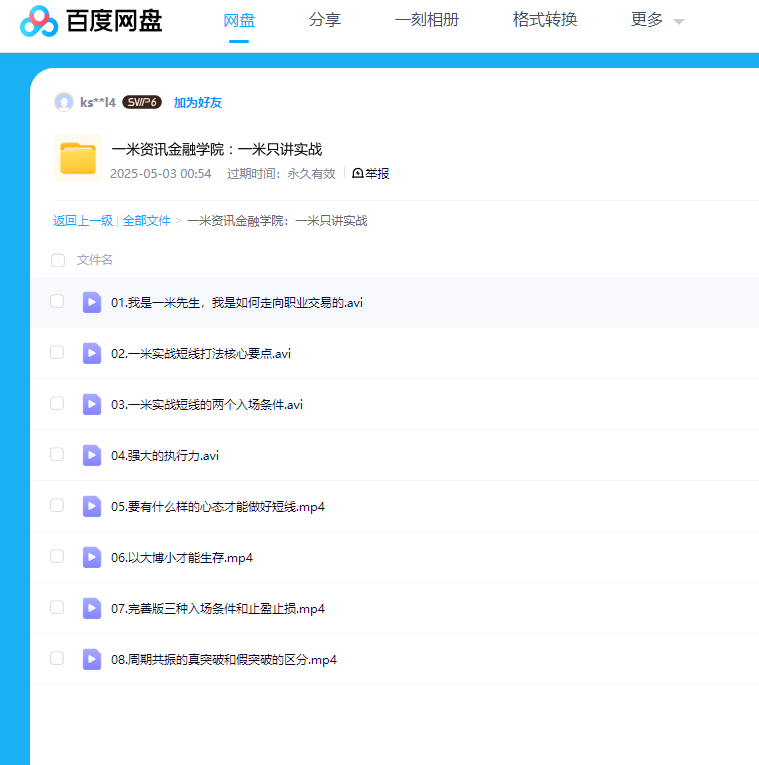This screenshot has width=759, height=765.
Task: Click the Baidu Netdisk logo icon
Action: coord(39,21)
